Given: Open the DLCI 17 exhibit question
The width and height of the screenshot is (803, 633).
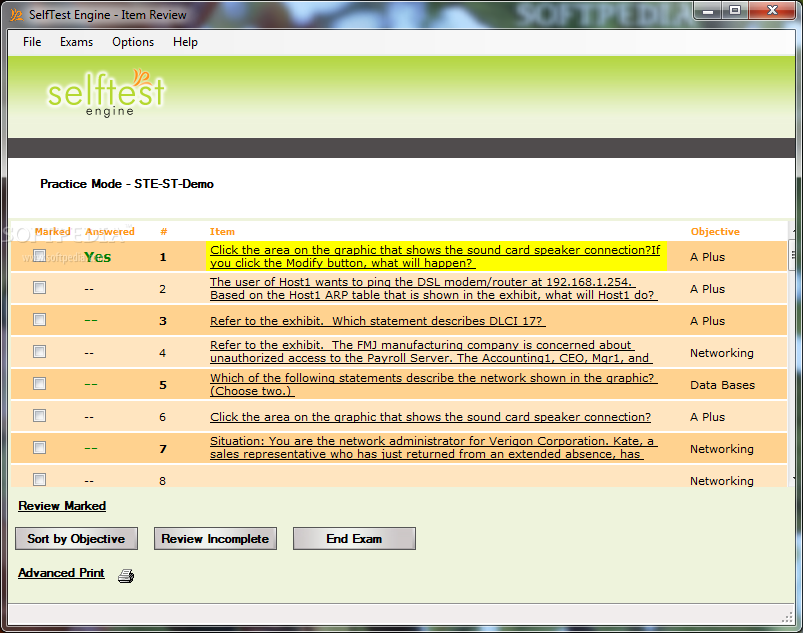Looking at the screenshot, I should tap(377, 321).
